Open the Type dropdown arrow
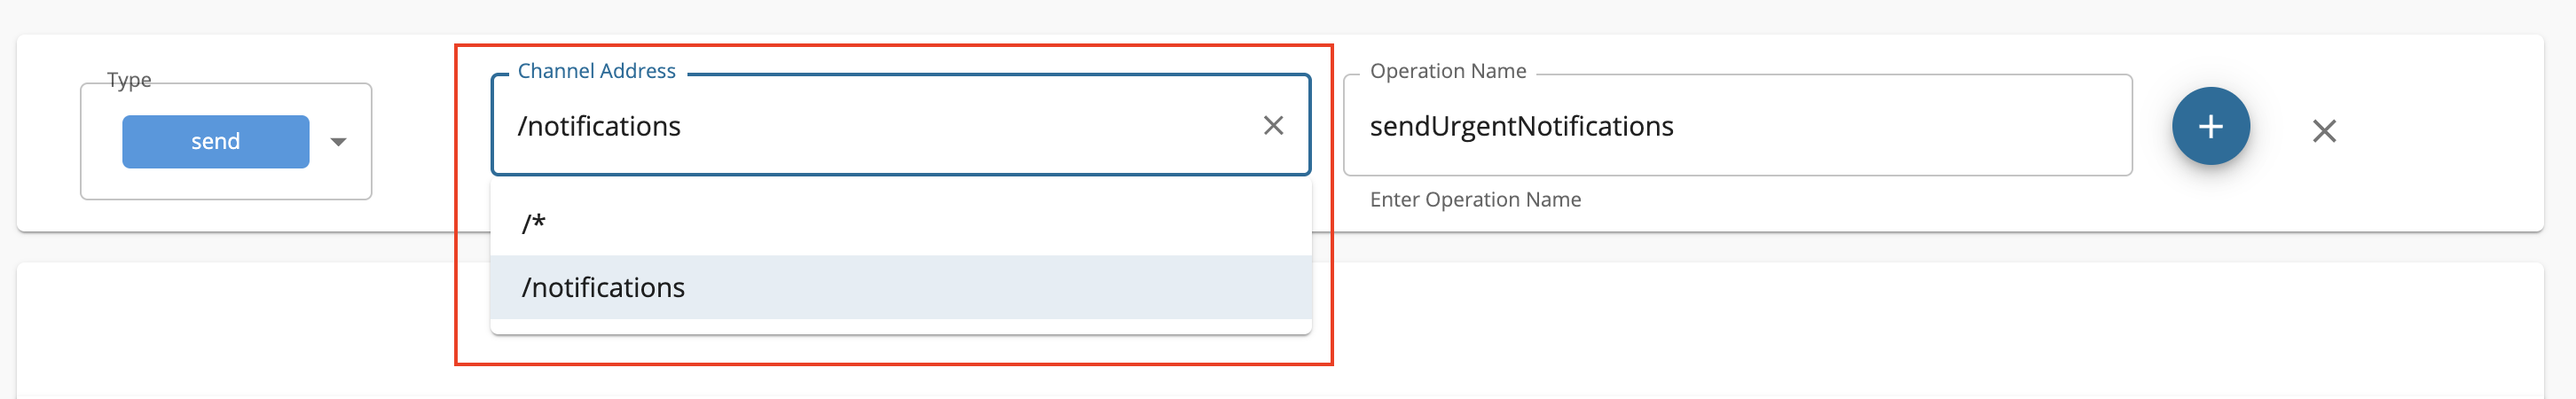This screenshot has height=399, width=2576. [x=338, y=142]
